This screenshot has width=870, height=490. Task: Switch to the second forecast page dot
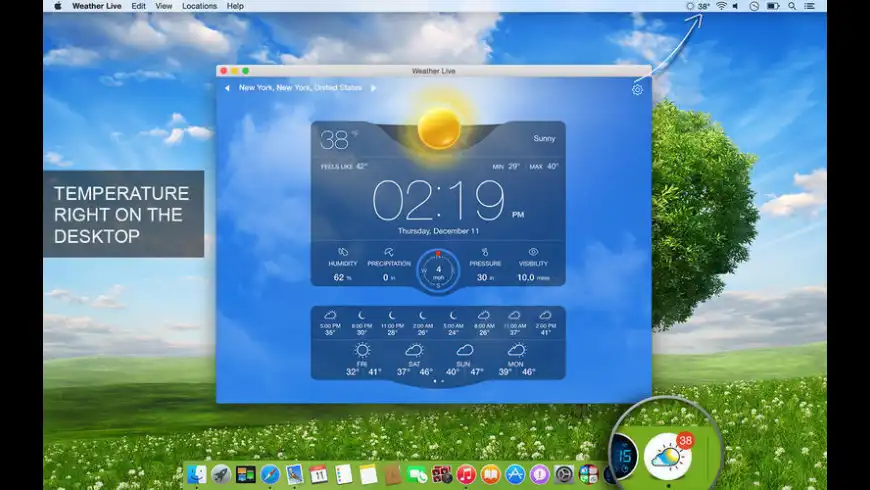coord(442,381)
